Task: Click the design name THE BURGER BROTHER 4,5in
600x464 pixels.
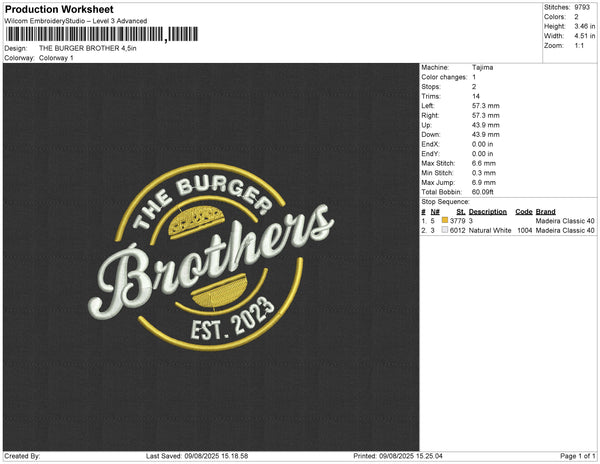Action: [x=88, y=48]
